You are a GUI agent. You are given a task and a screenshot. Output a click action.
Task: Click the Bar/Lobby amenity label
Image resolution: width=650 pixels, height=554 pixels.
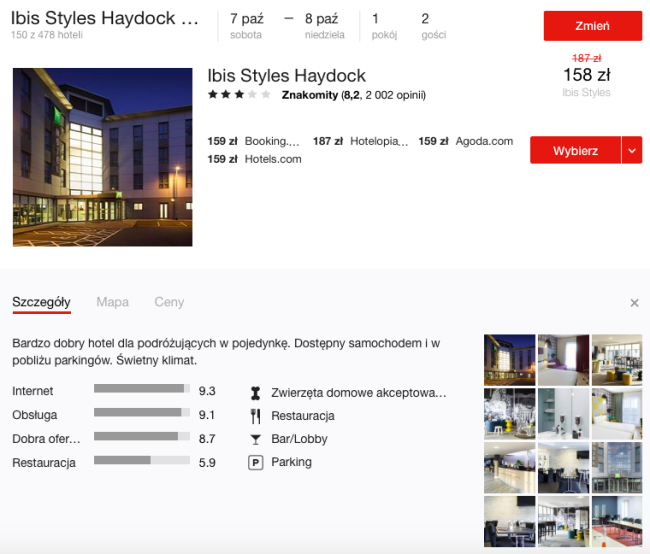(299, 439)
